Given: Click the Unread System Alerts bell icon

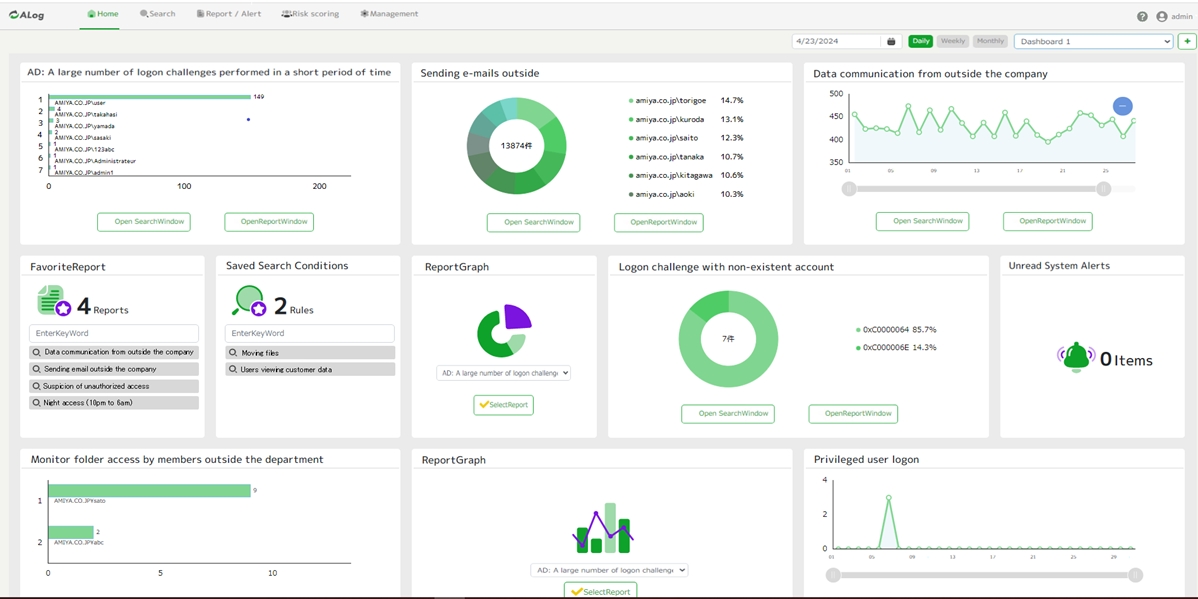Looking at the screenshot, I should tap(1076, 357).
